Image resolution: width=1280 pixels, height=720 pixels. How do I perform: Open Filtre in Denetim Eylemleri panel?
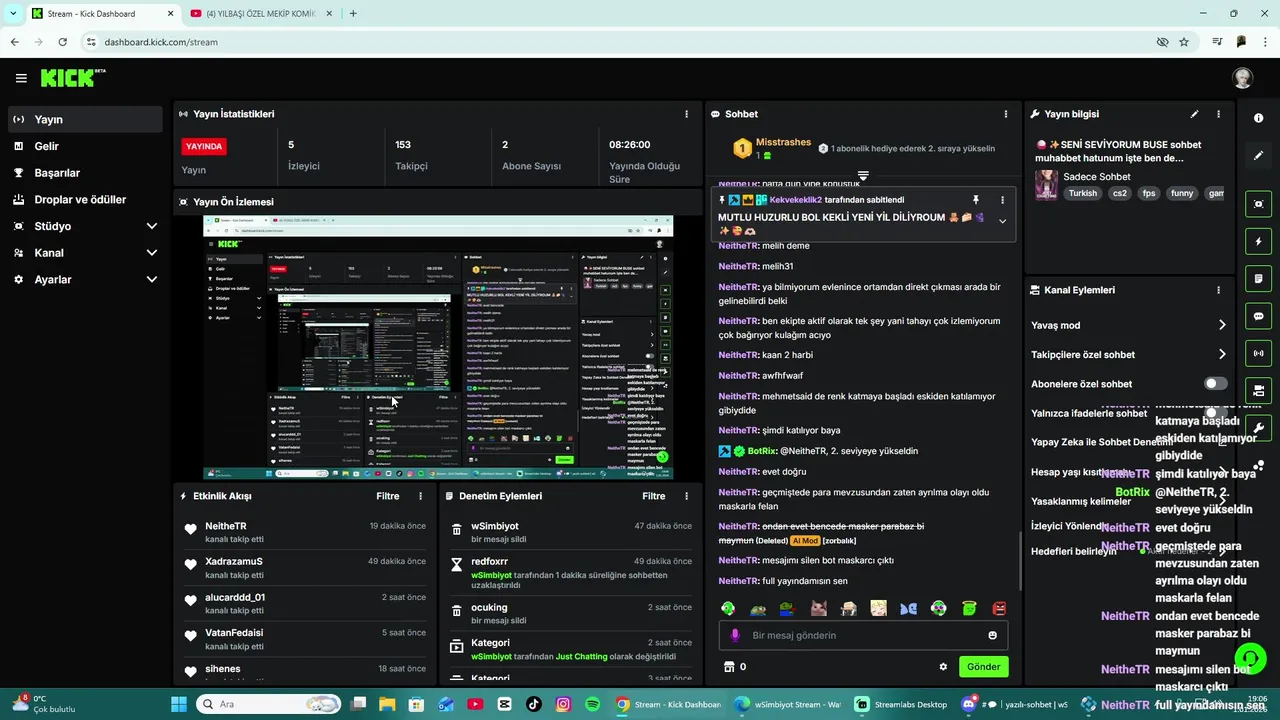point(654,496)
